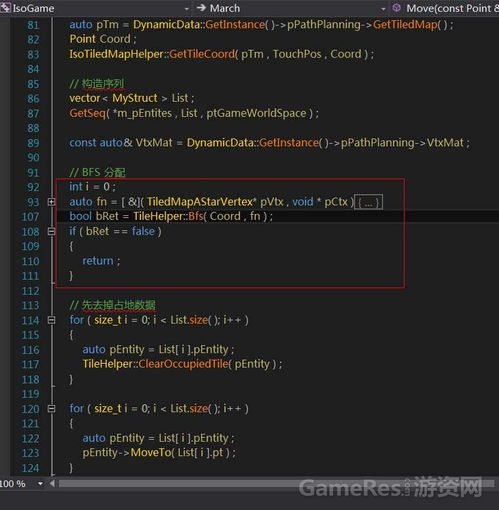This screenshot has height=510, width=499.
Task: Expand the collapsed lambda on line 93
Action: click(x=51, y=202)
